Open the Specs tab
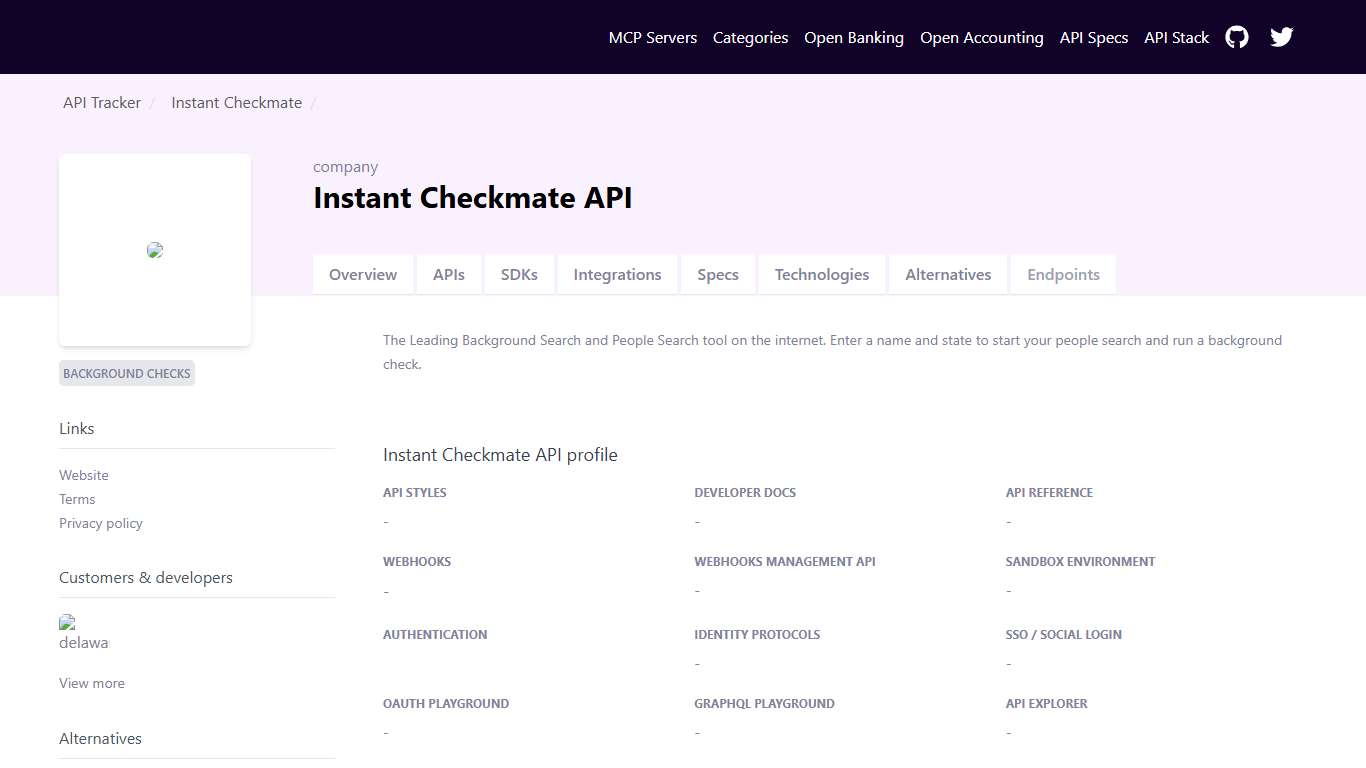This screenshot has width=1366, height=768. (x=718, y=274)
